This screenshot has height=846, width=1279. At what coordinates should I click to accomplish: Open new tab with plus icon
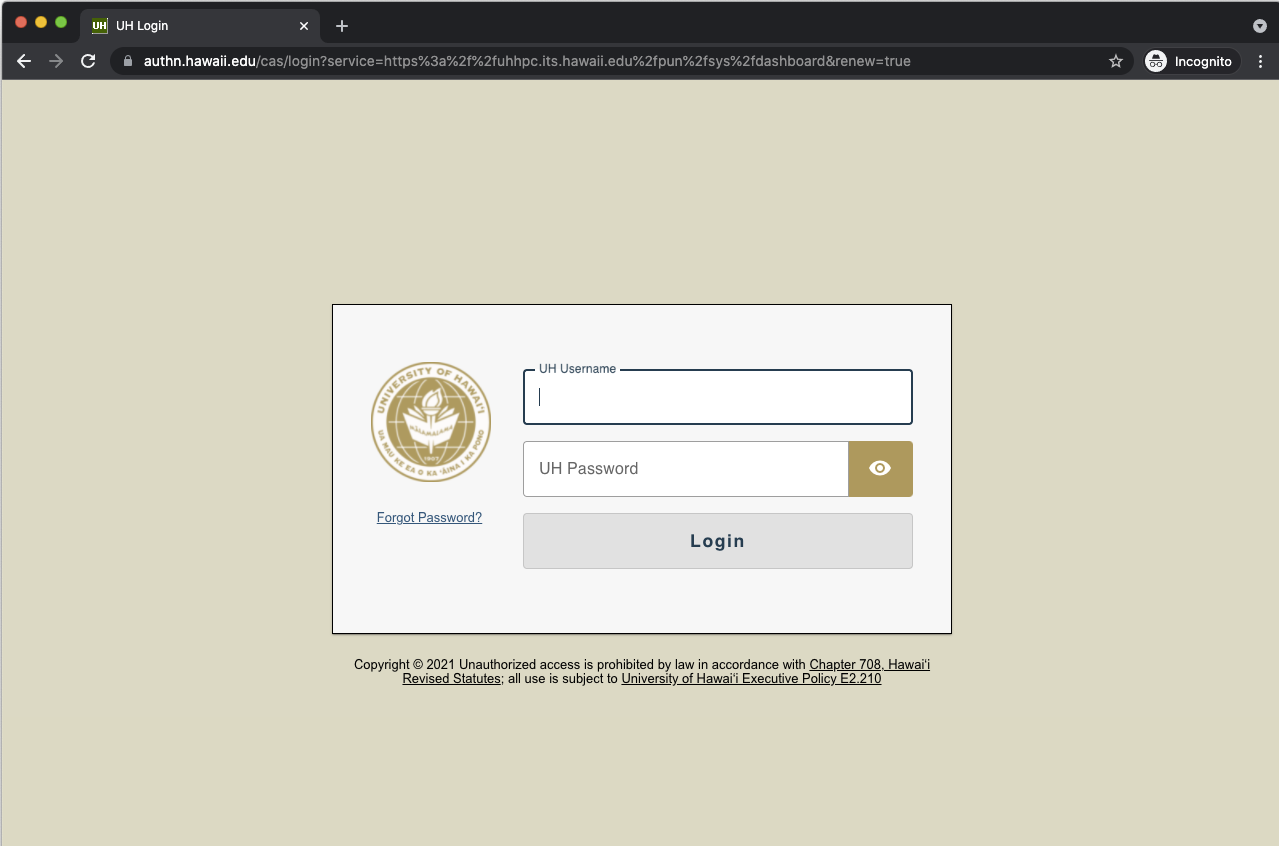[x=342, y=26]
